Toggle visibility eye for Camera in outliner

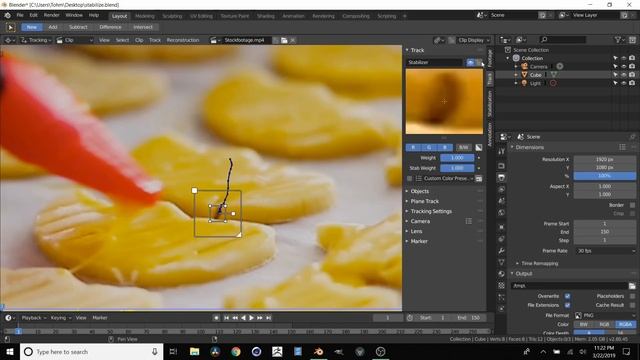pyautogui.click(x=624, y=67)
